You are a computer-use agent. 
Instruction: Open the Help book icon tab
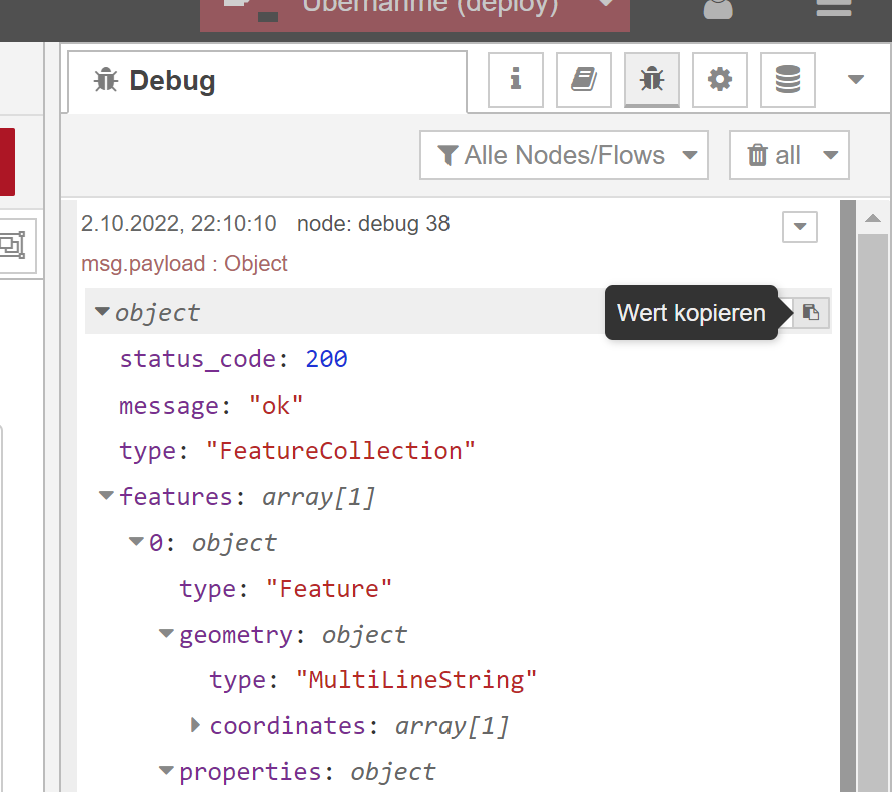(583, 80)
